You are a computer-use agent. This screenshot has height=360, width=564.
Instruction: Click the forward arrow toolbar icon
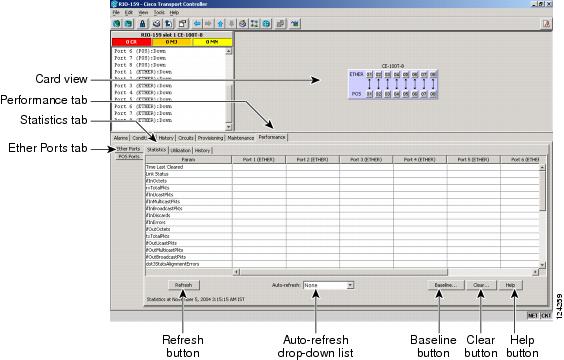(208, 24)
